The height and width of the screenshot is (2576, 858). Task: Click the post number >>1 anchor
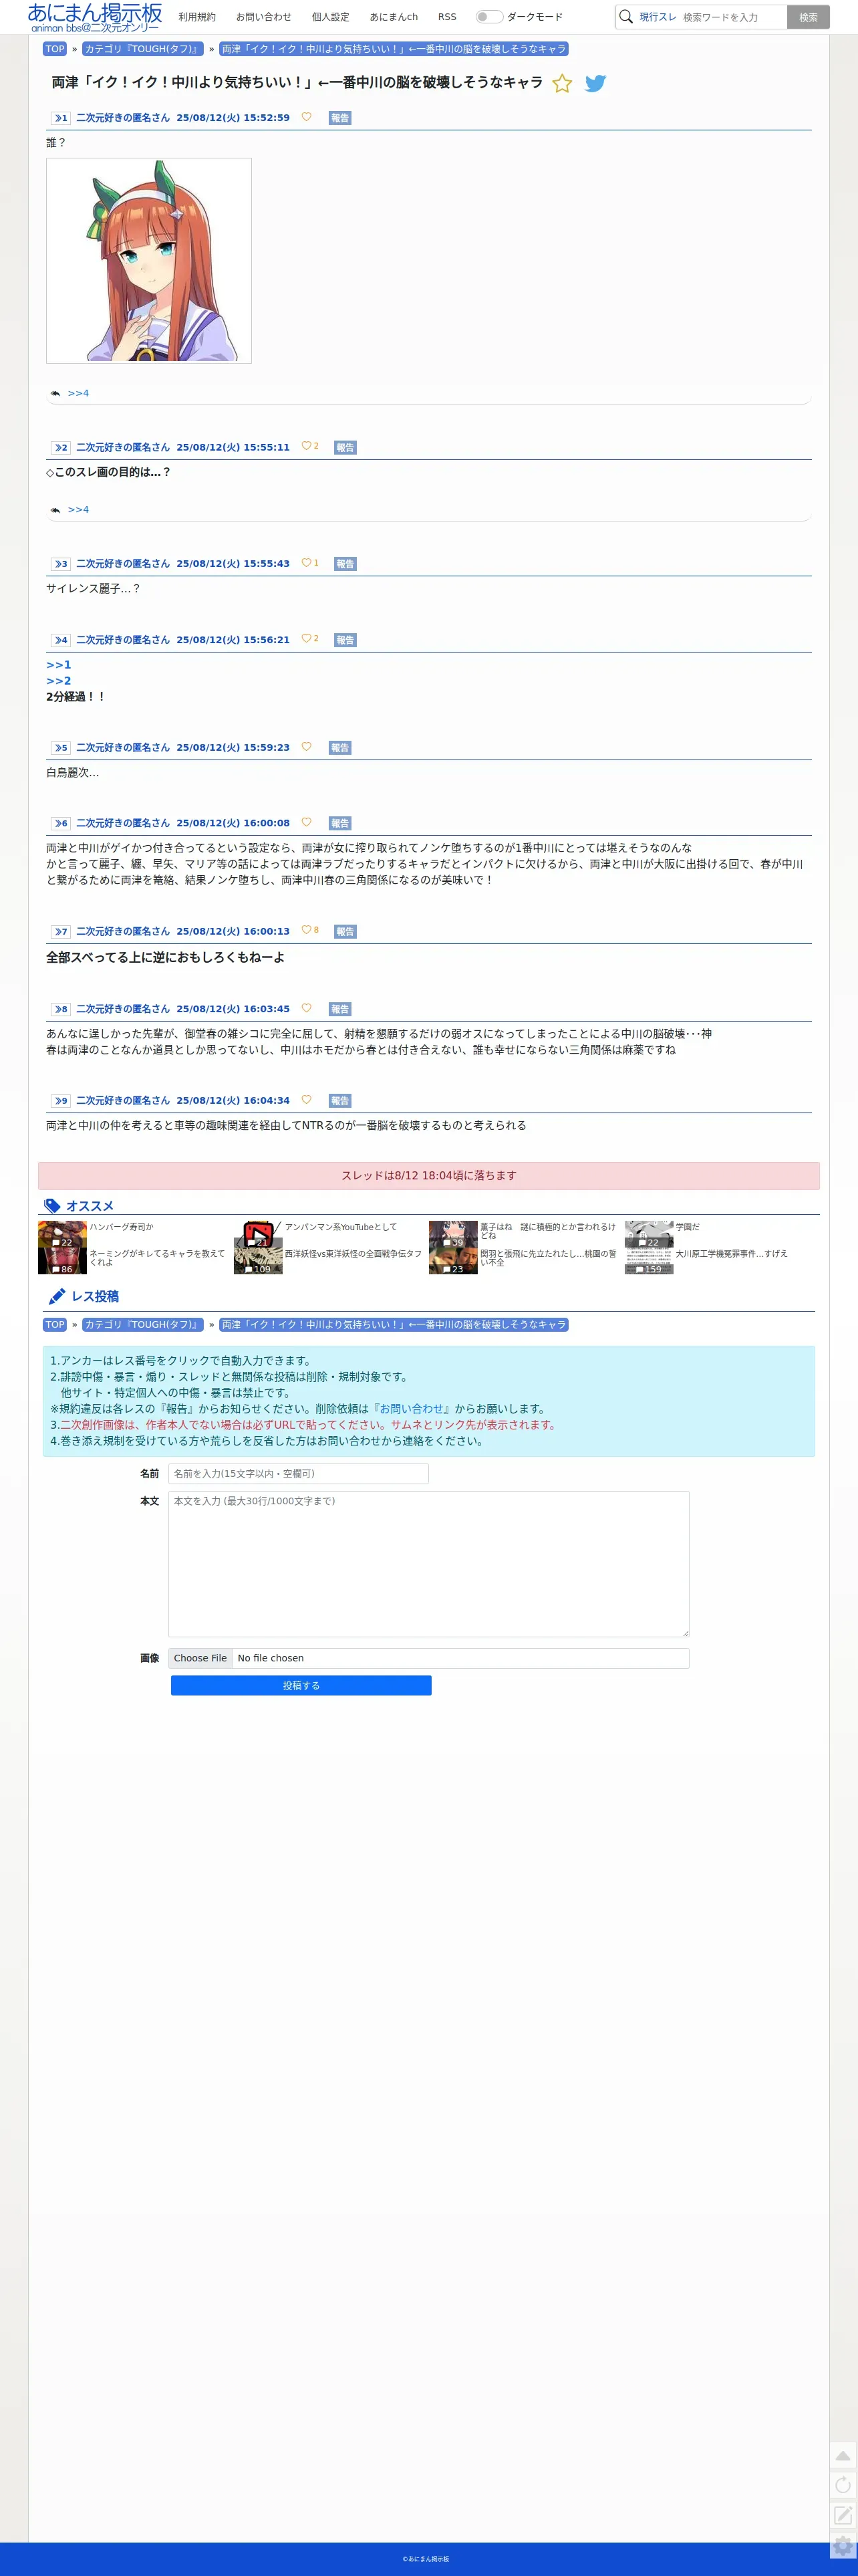coord(61,118)
